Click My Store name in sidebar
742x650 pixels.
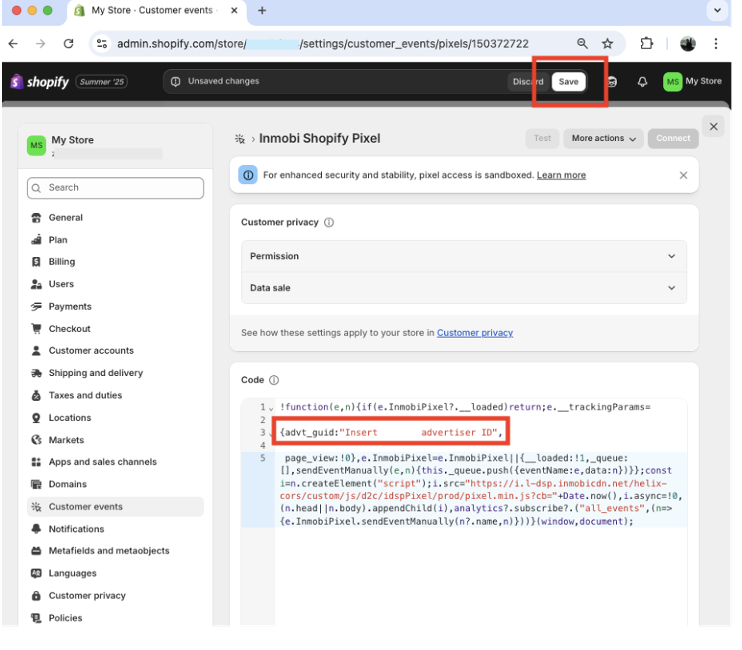coord(72,140)
